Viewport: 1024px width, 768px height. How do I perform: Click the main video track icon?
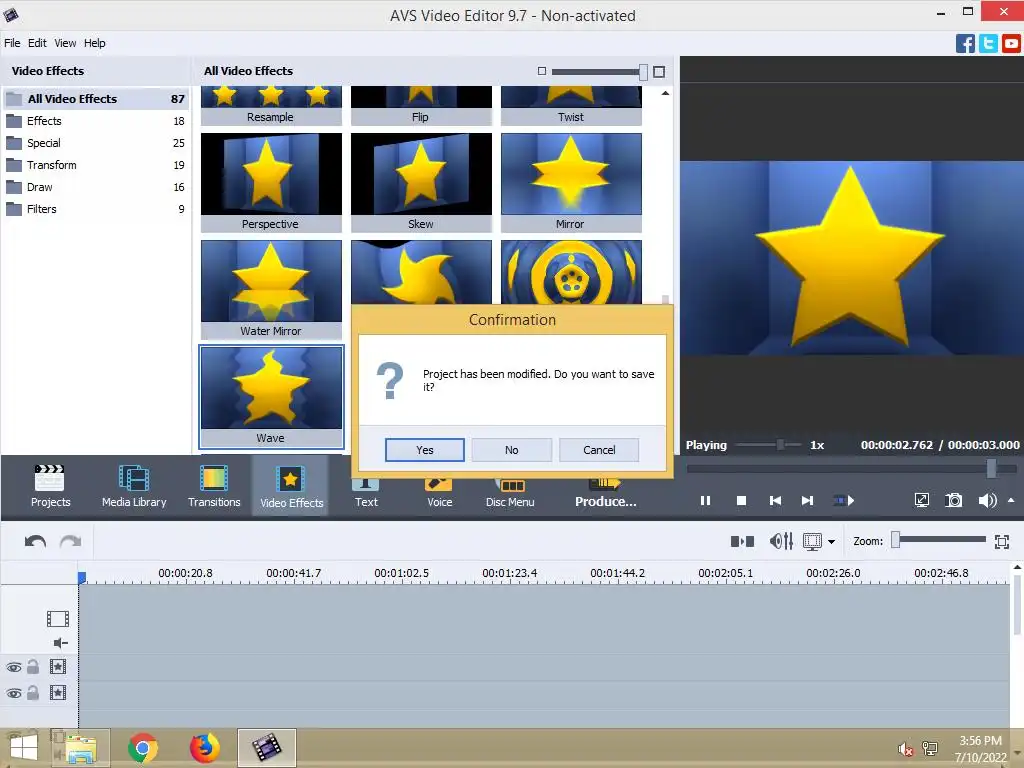(57, 618)
